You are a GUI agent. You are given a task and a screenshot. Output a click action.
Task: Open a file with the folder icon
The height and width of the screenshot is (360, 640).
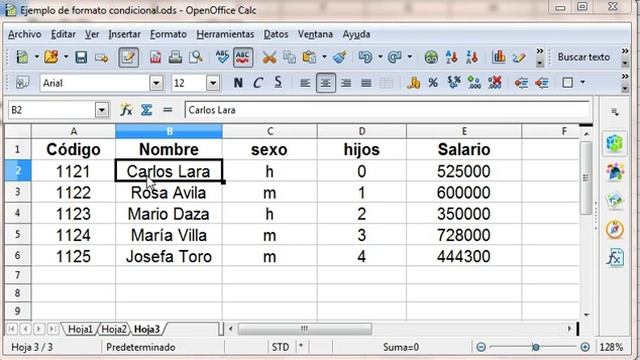point(51,57)
